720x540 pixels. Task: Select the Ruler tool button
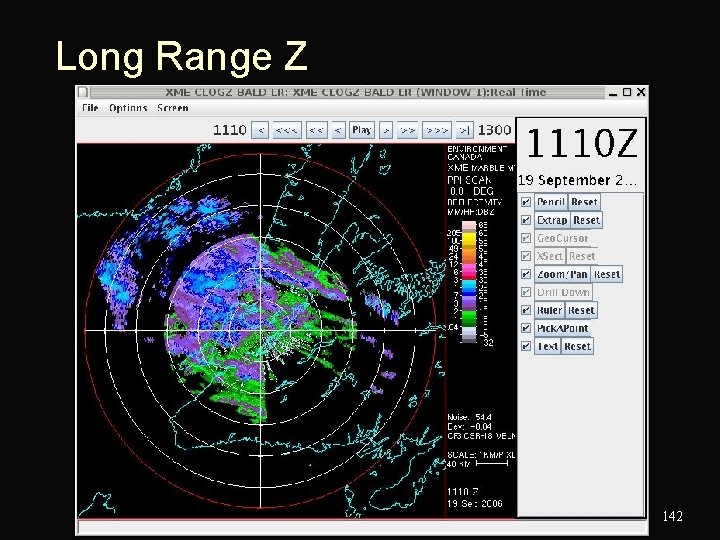point(549,310)
